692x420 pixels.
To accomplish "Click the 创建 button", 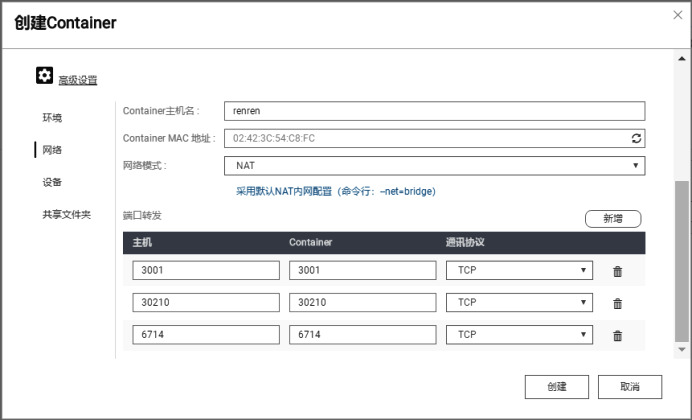I will pyautogui.click(x=557, y=387).
